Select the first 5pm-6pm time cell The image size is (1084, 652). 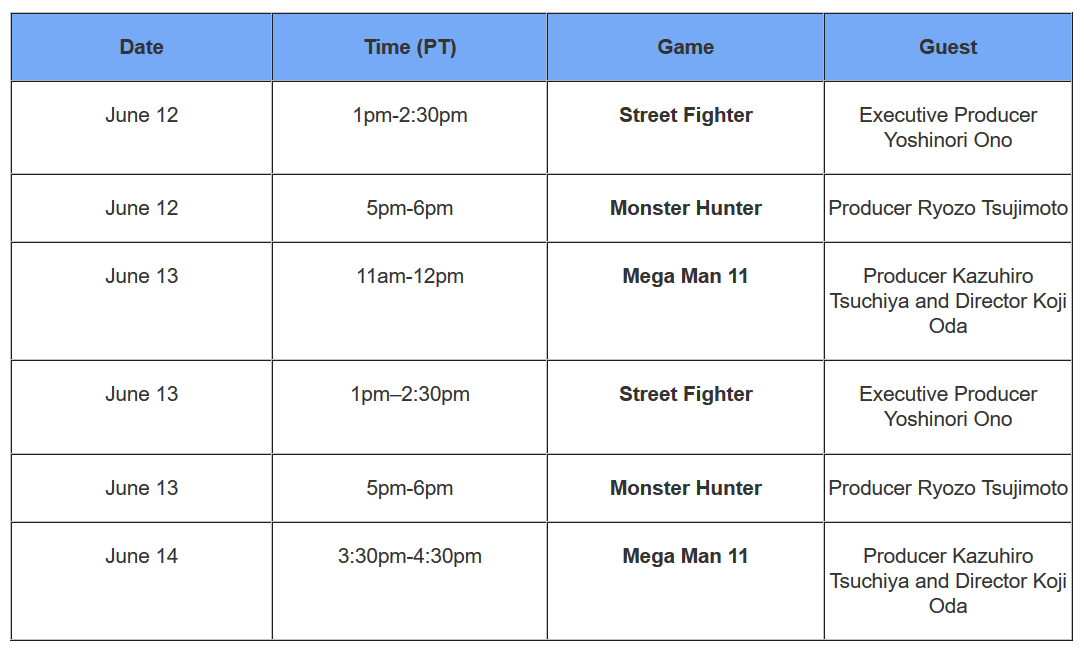[410, 208]
